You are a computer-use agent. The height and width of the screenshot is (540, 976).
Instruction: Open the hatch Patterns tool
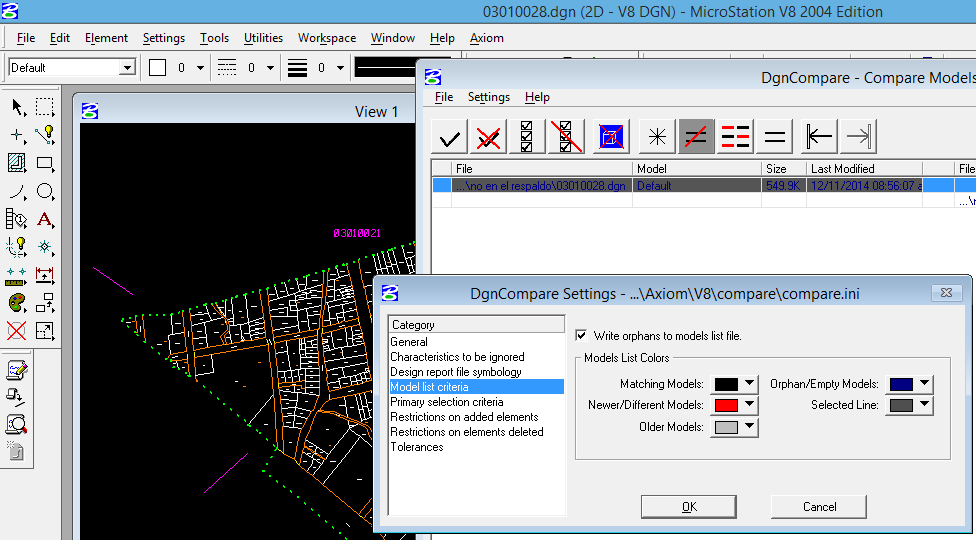click(18, 163)
